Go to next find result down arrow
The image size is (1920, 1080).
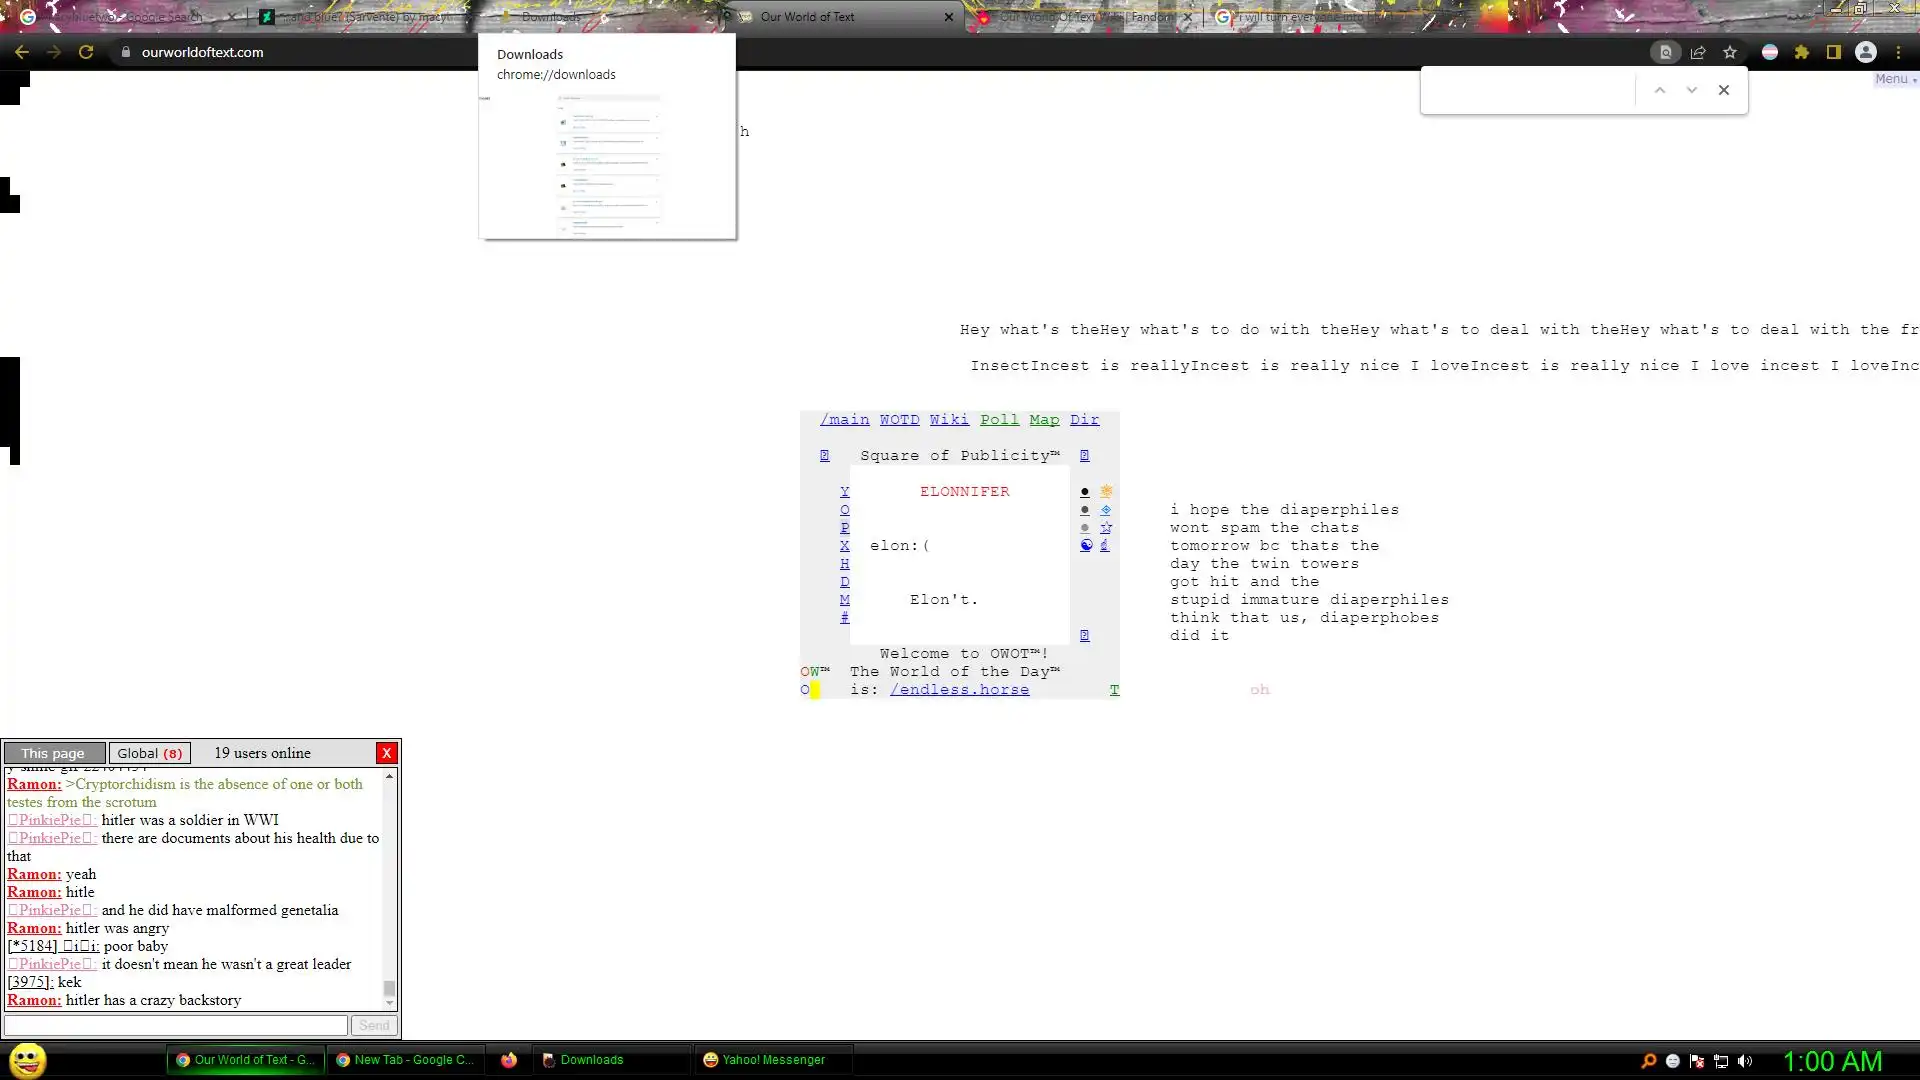(x=1692, y=90)
